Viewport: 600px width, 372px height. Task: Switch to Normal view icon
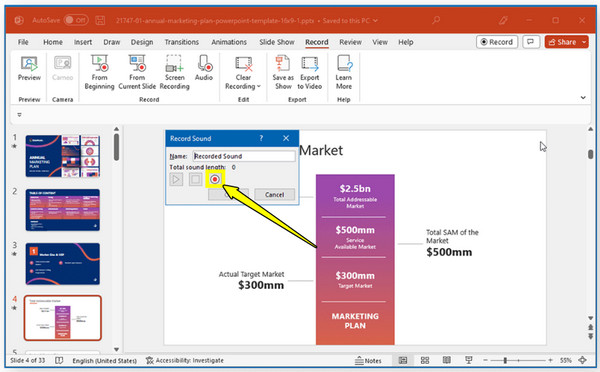coord(403,360)
